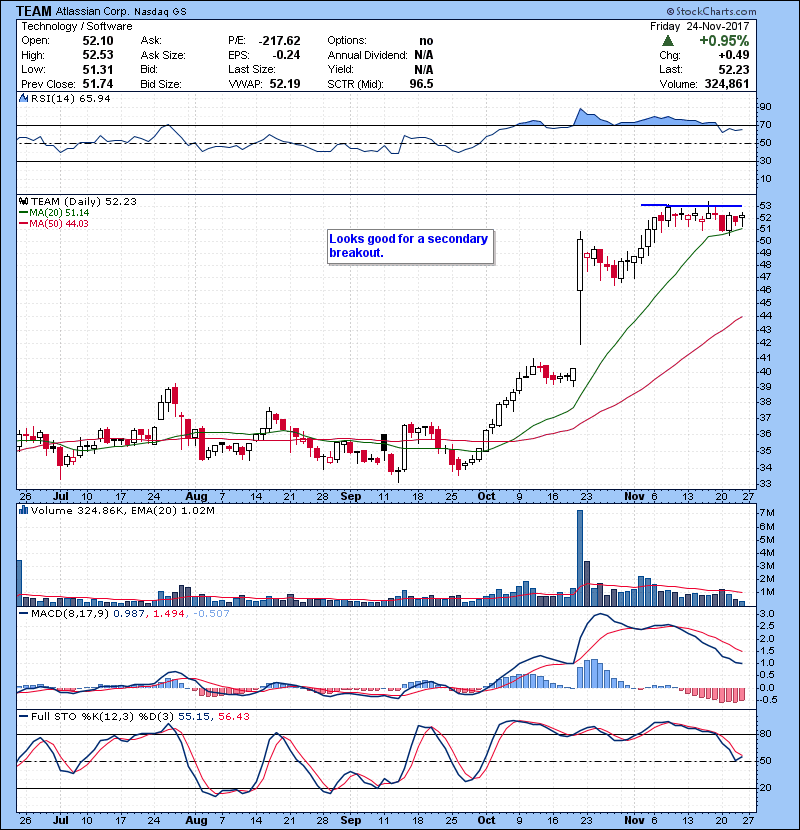Click the 'Looks good for a secondary breakout' annotation

[410, 246]
